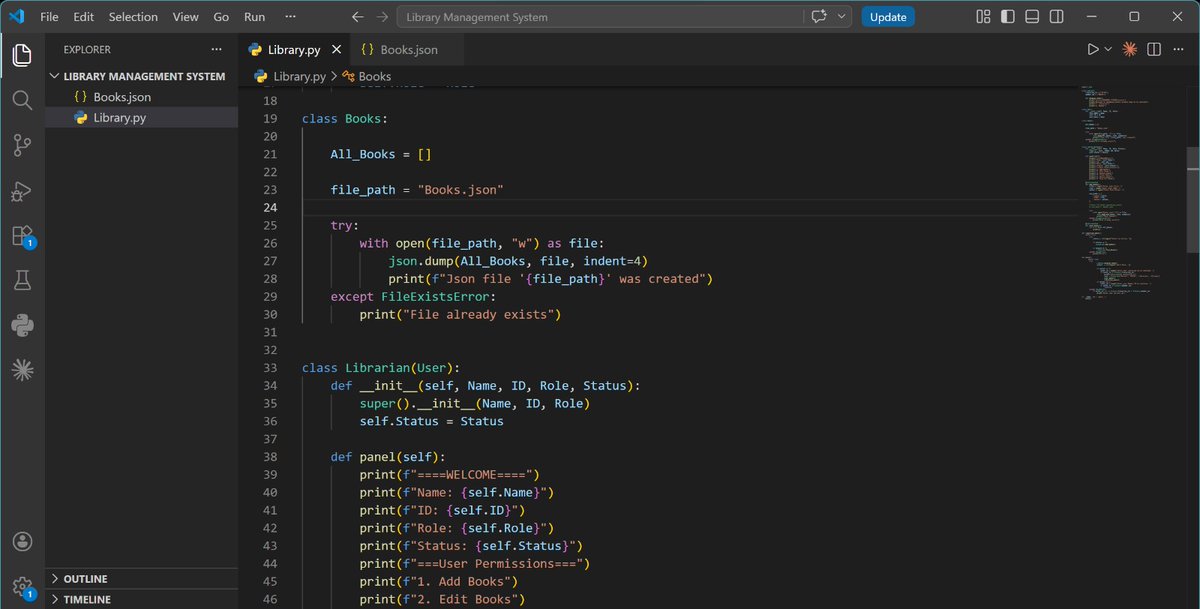
Task: Run the Python file
Action: (x=1093, y=49)
